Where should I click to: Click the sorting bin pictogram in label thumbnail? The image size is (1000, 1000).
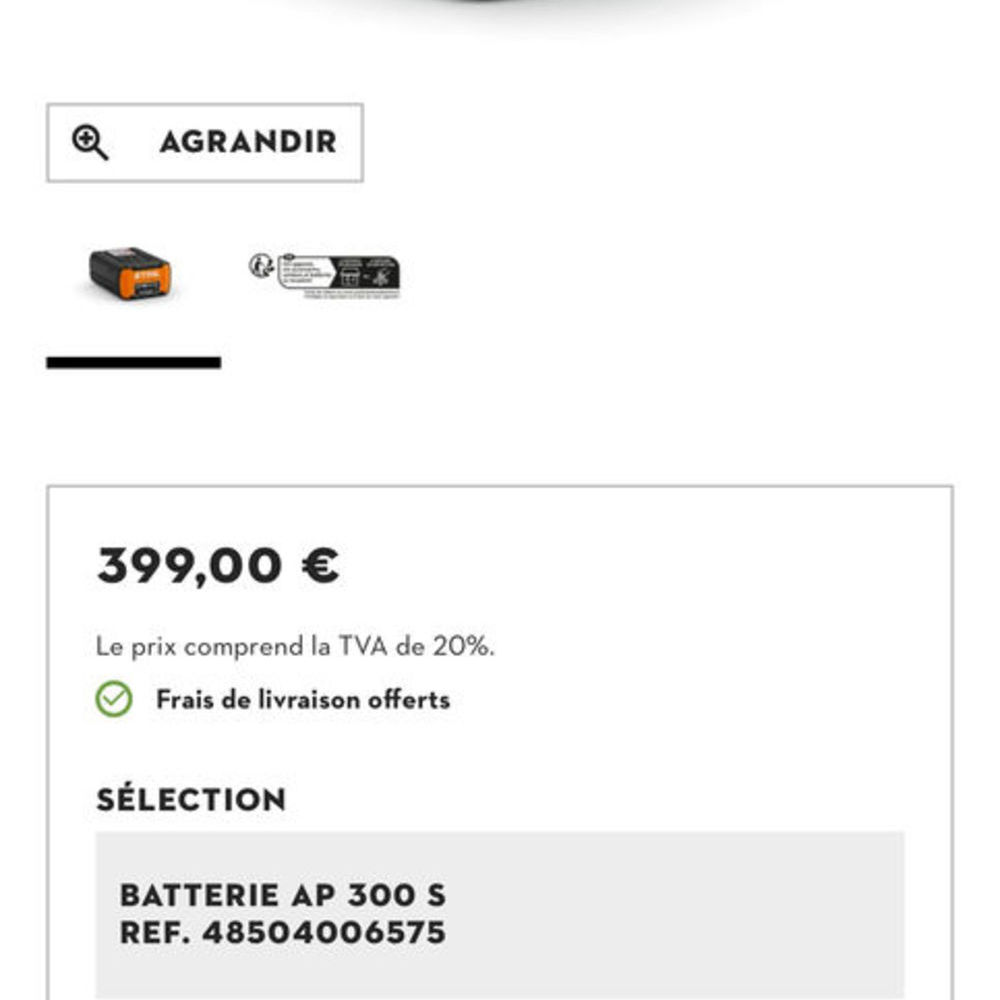click(350, 276)
